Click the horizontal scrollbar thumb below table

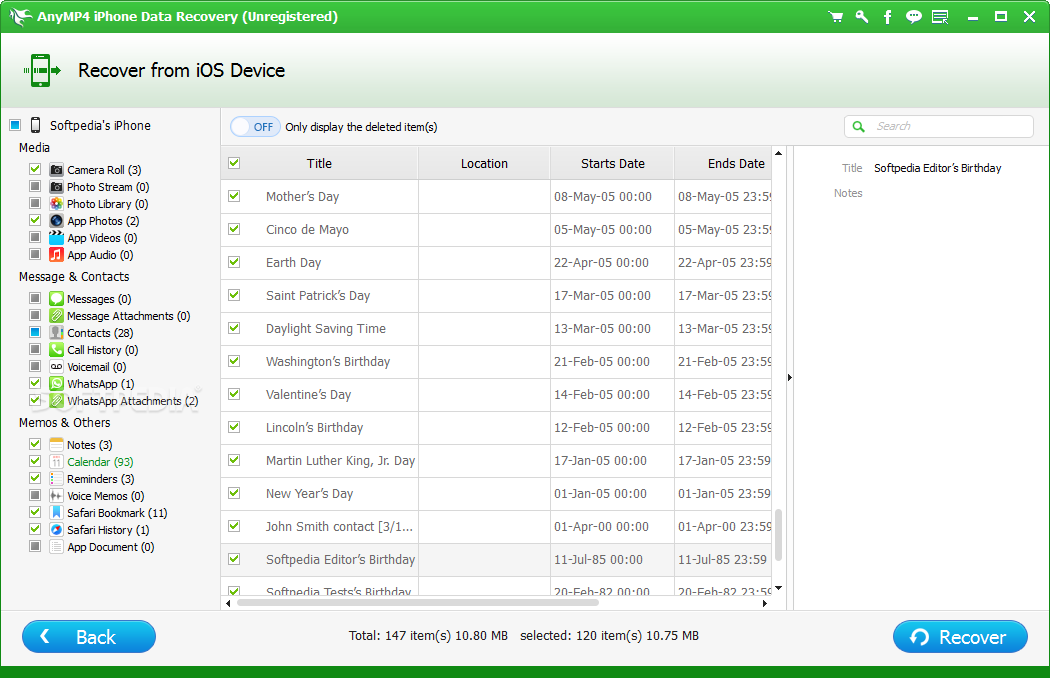[x=418, y=603]
